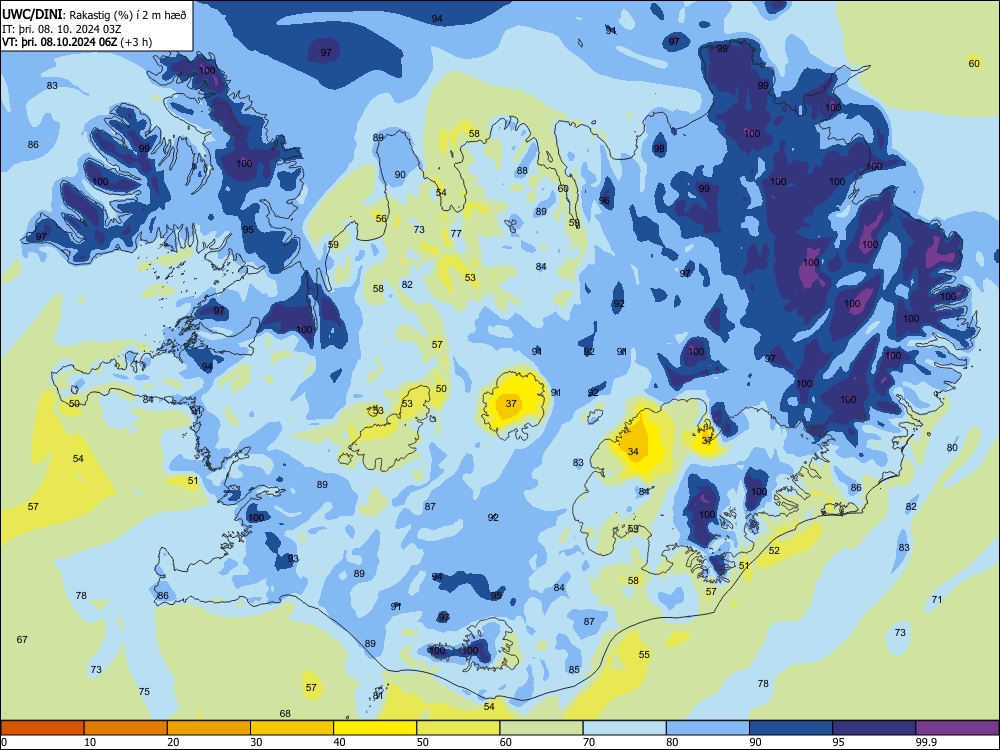Click the '68' value at the bottom edge

tap(285, 714)
